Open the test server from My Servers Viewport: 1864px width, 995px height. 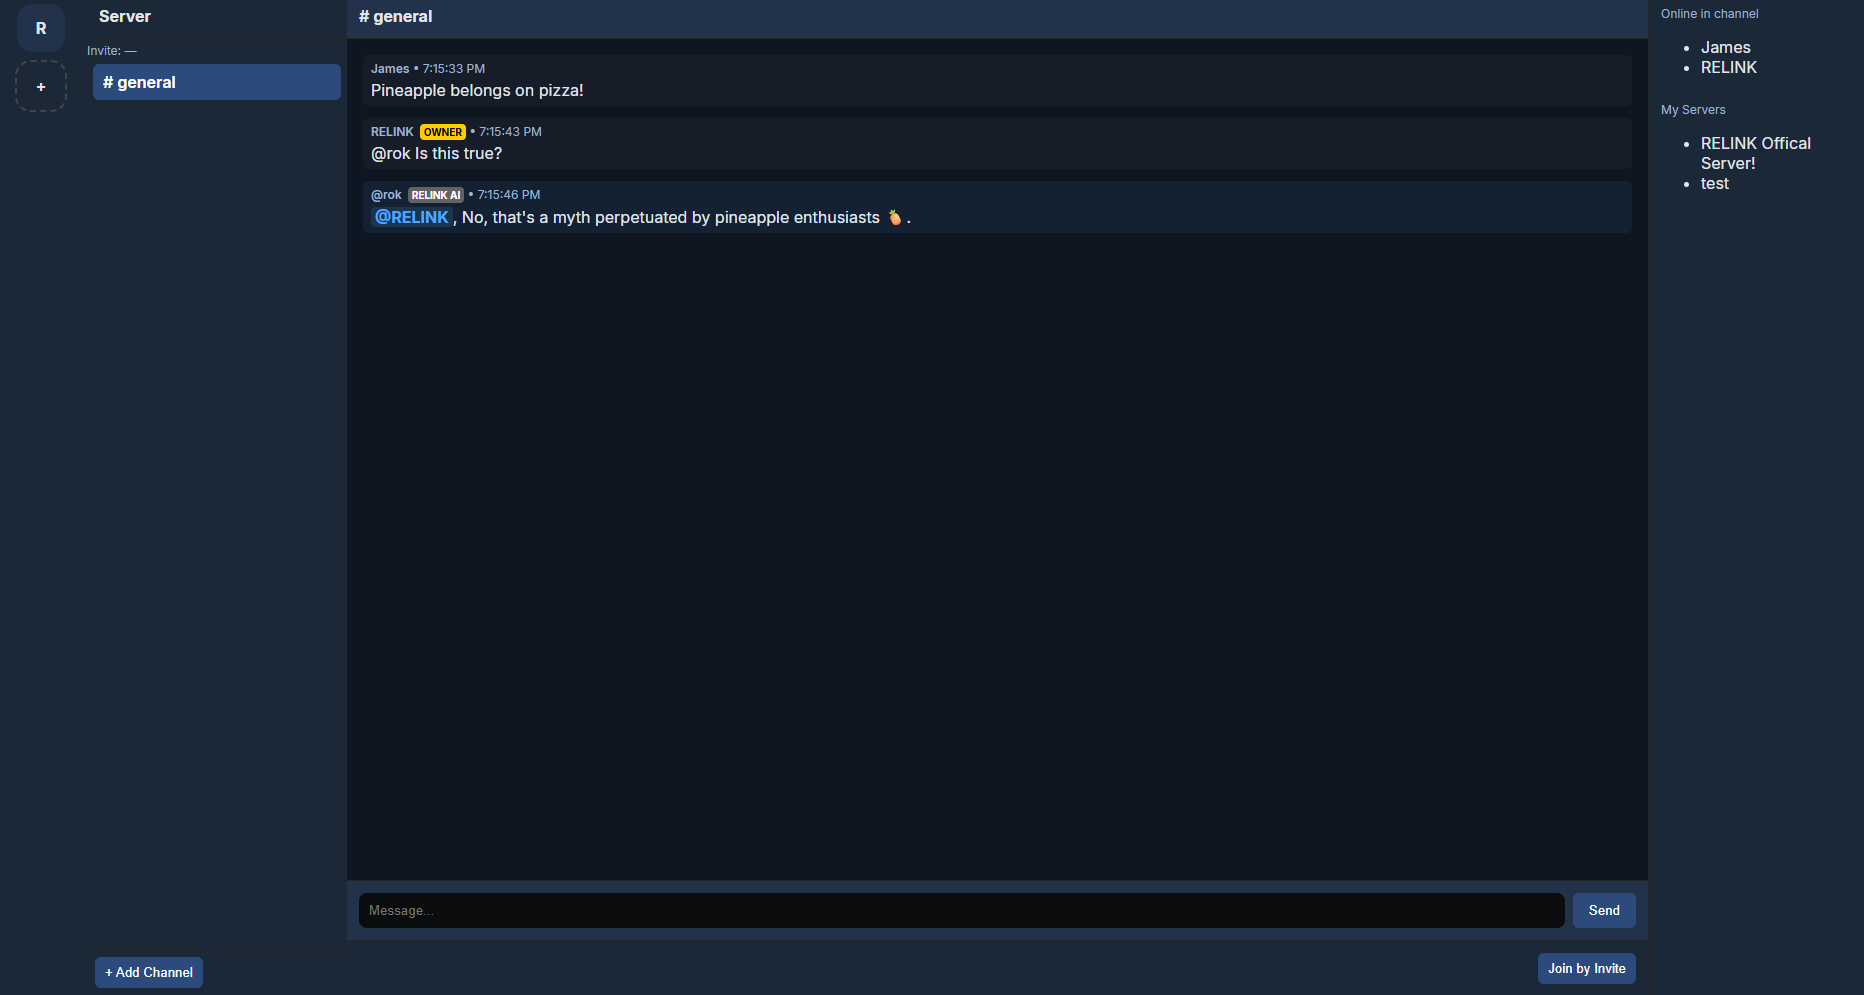click(x=1715, y=183)
